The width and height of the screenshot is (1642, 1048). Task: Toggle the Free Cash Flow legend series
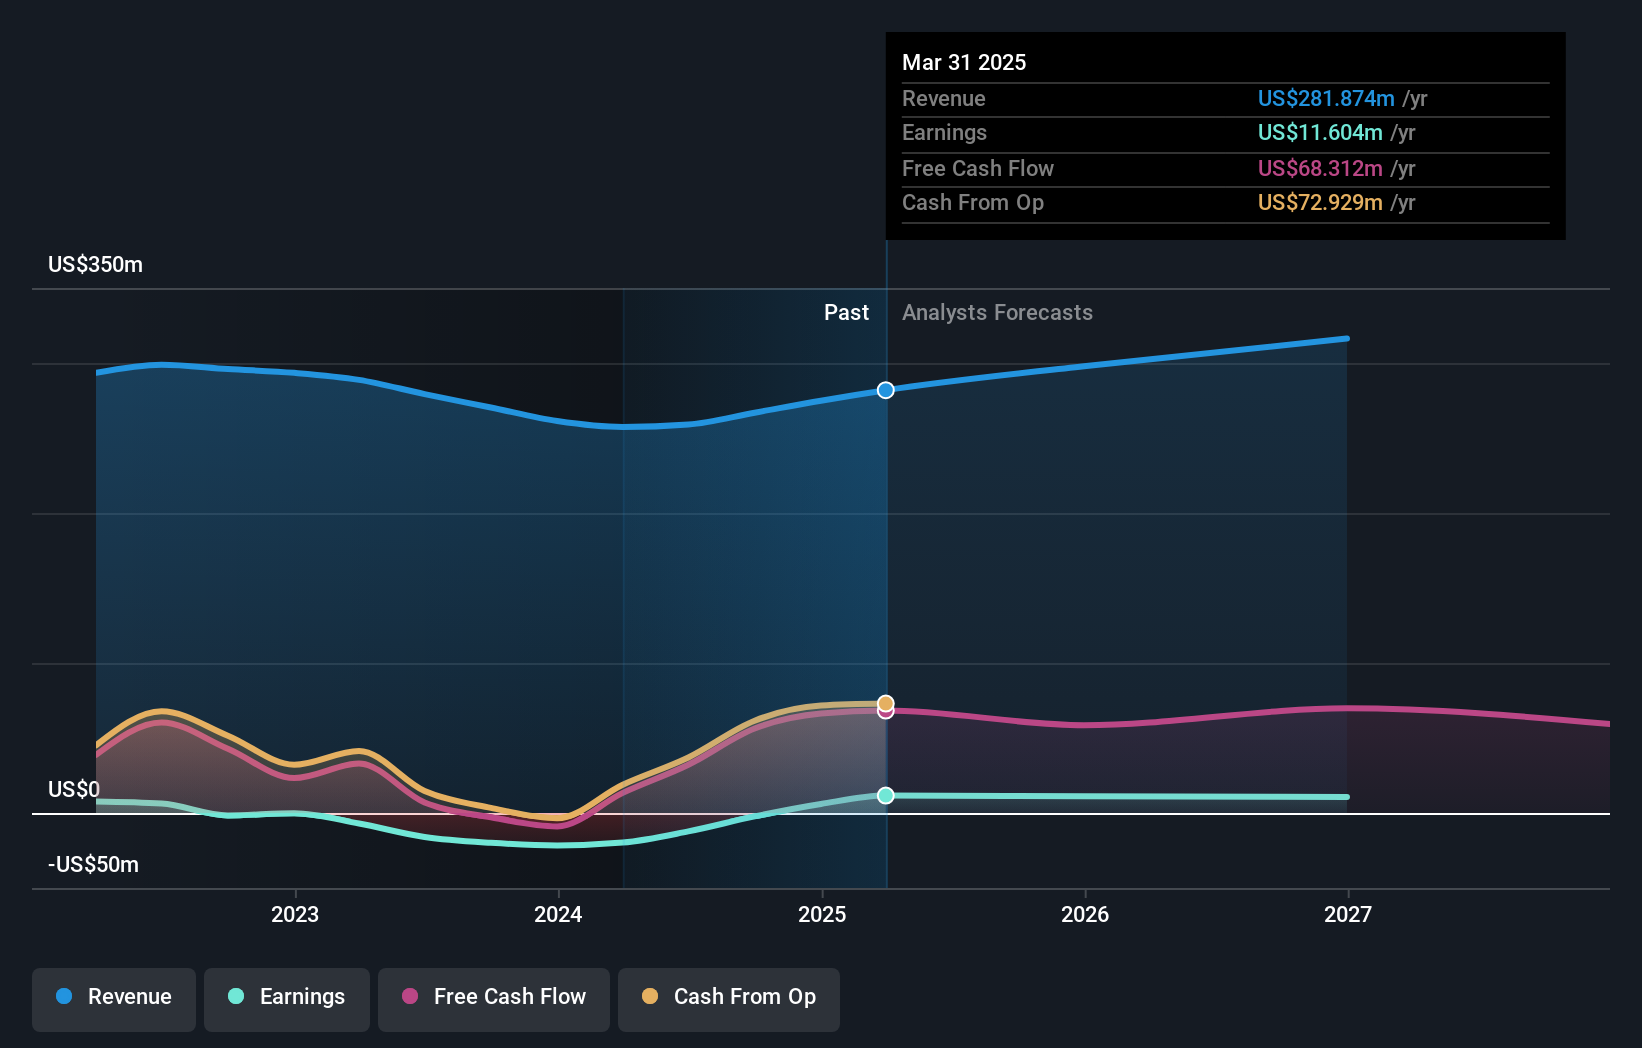pos(494,999)
